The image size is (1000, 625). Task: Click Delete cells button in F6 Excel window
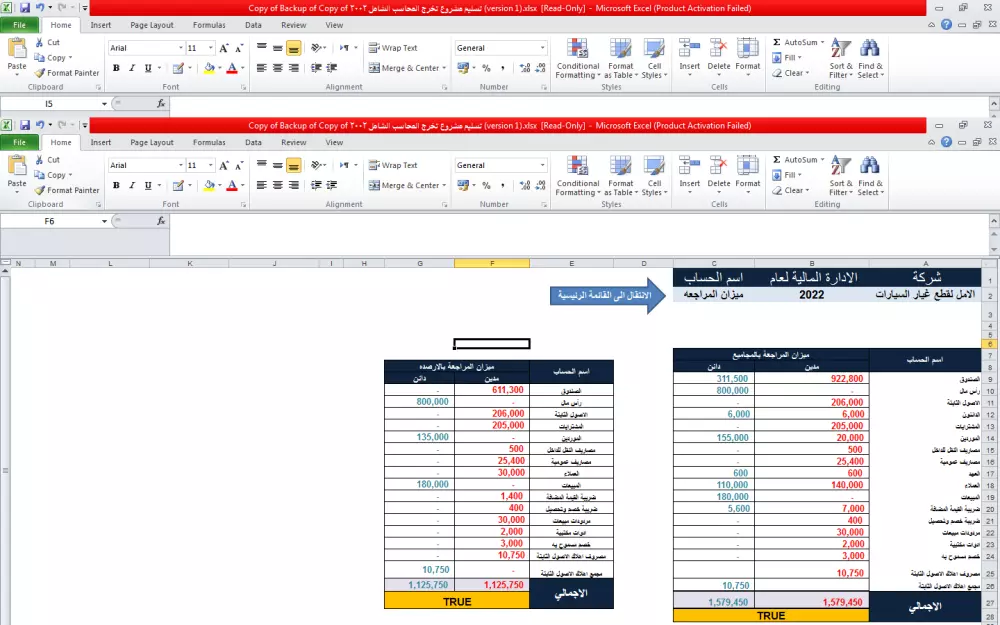click(719, 175)
